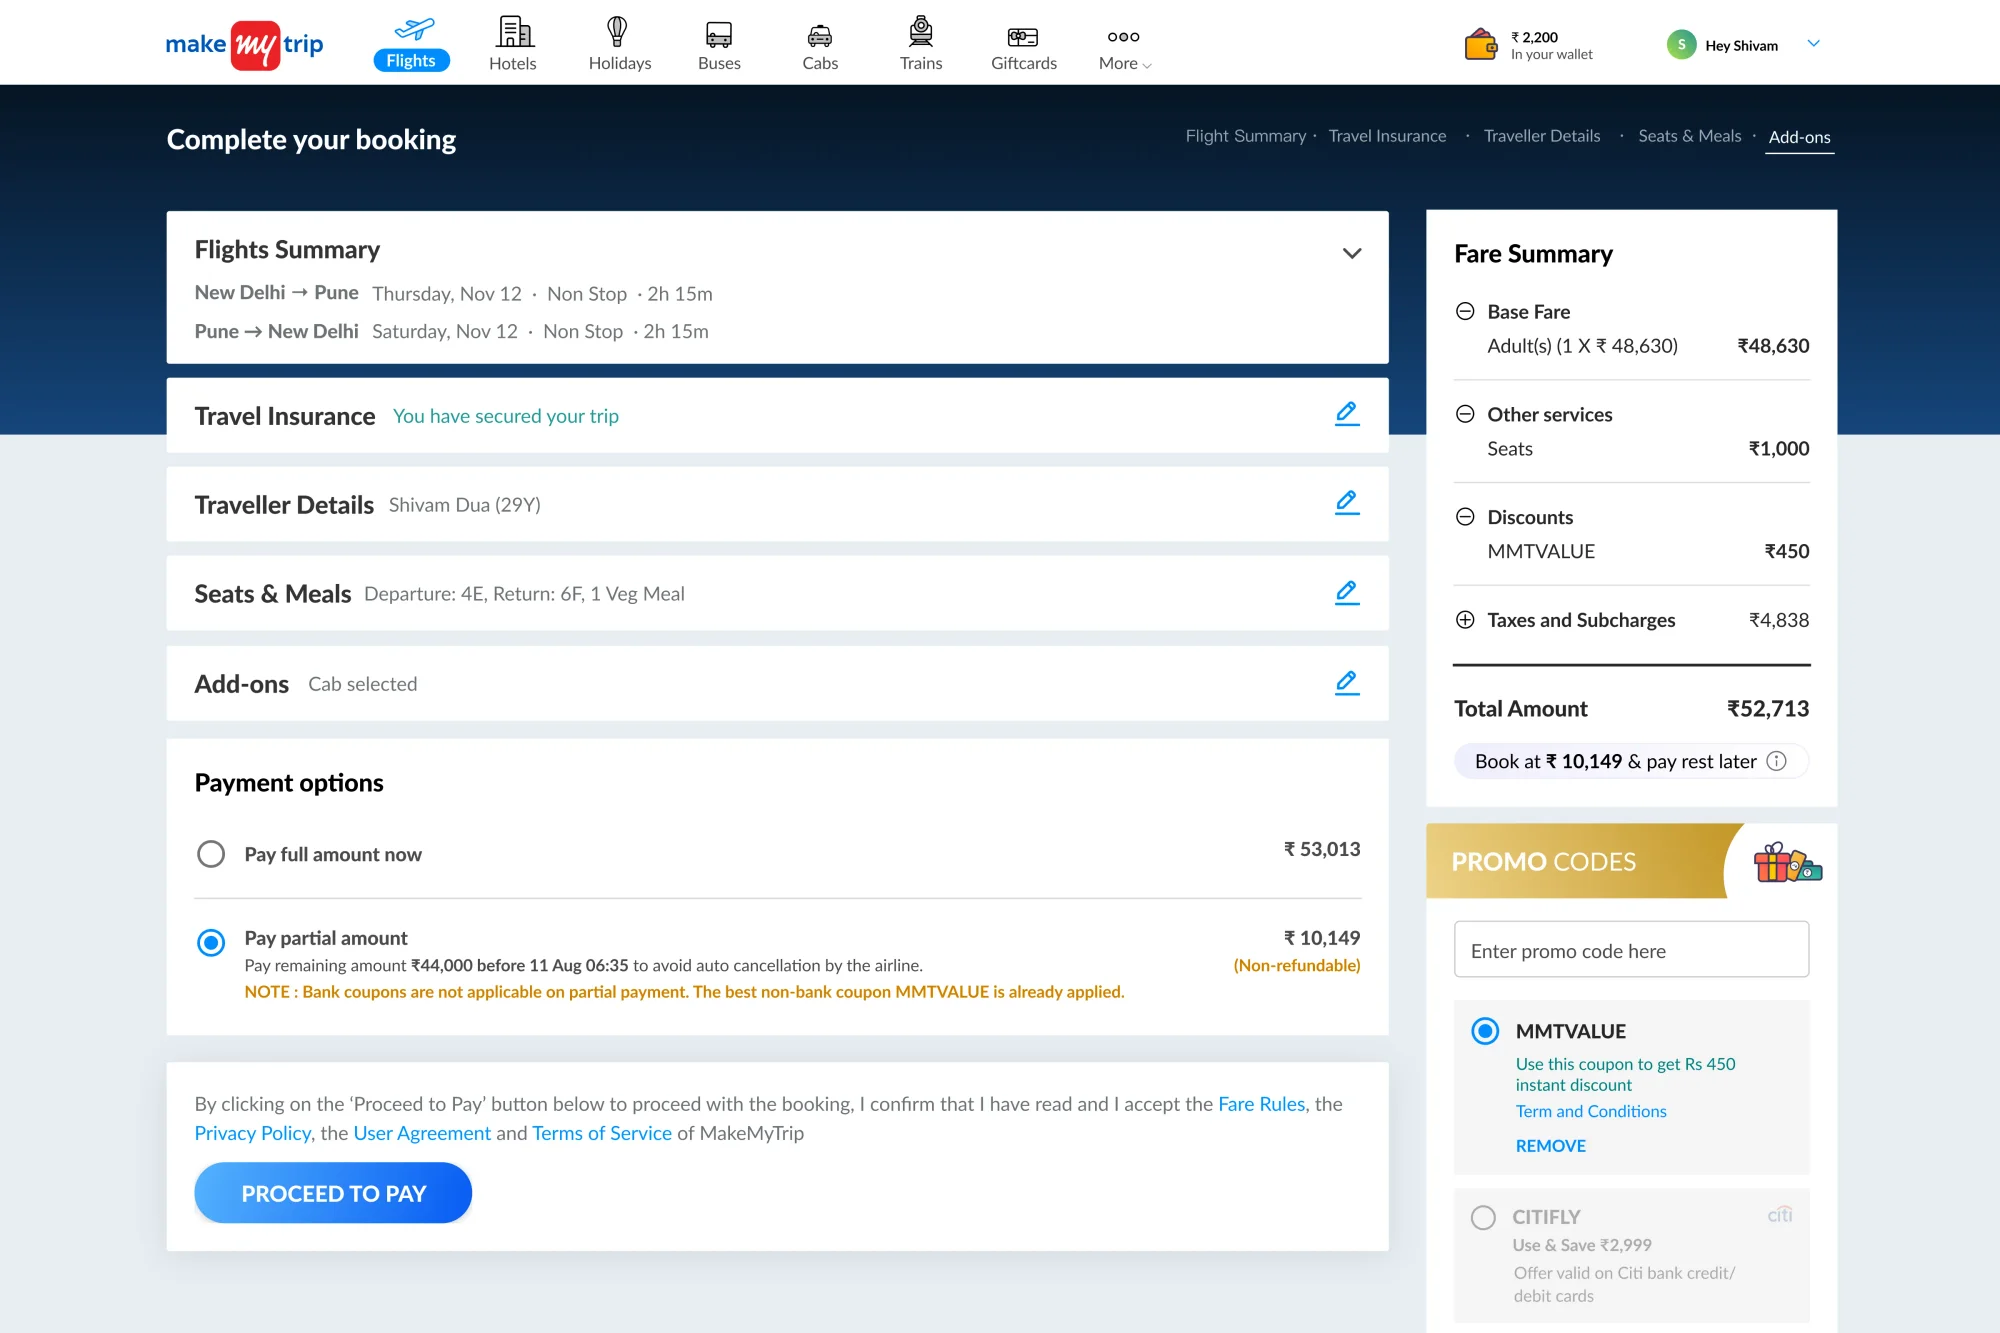Open the Hotels building icon

514,32
